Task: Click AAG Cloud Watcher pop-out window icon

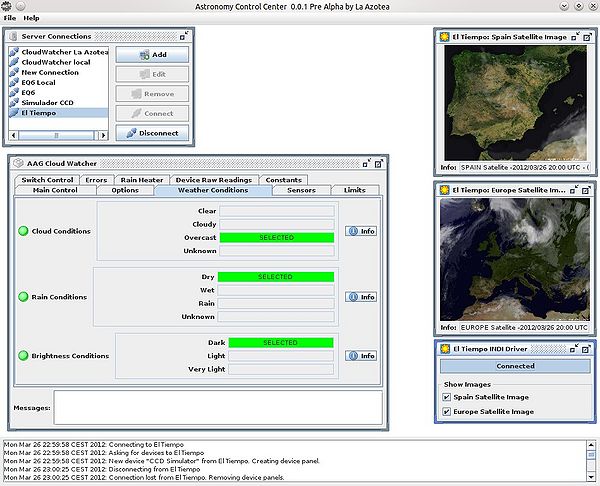Action: pos(379,163)
